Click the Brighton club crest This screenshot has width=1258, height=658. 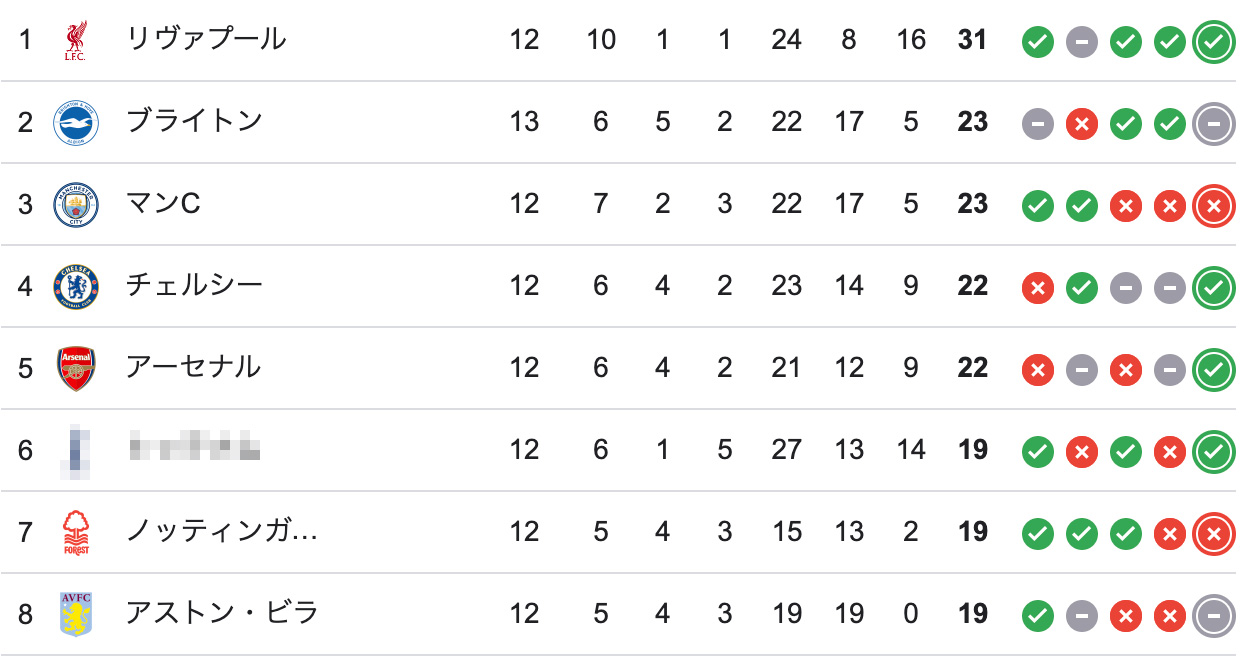coord(76,122)
